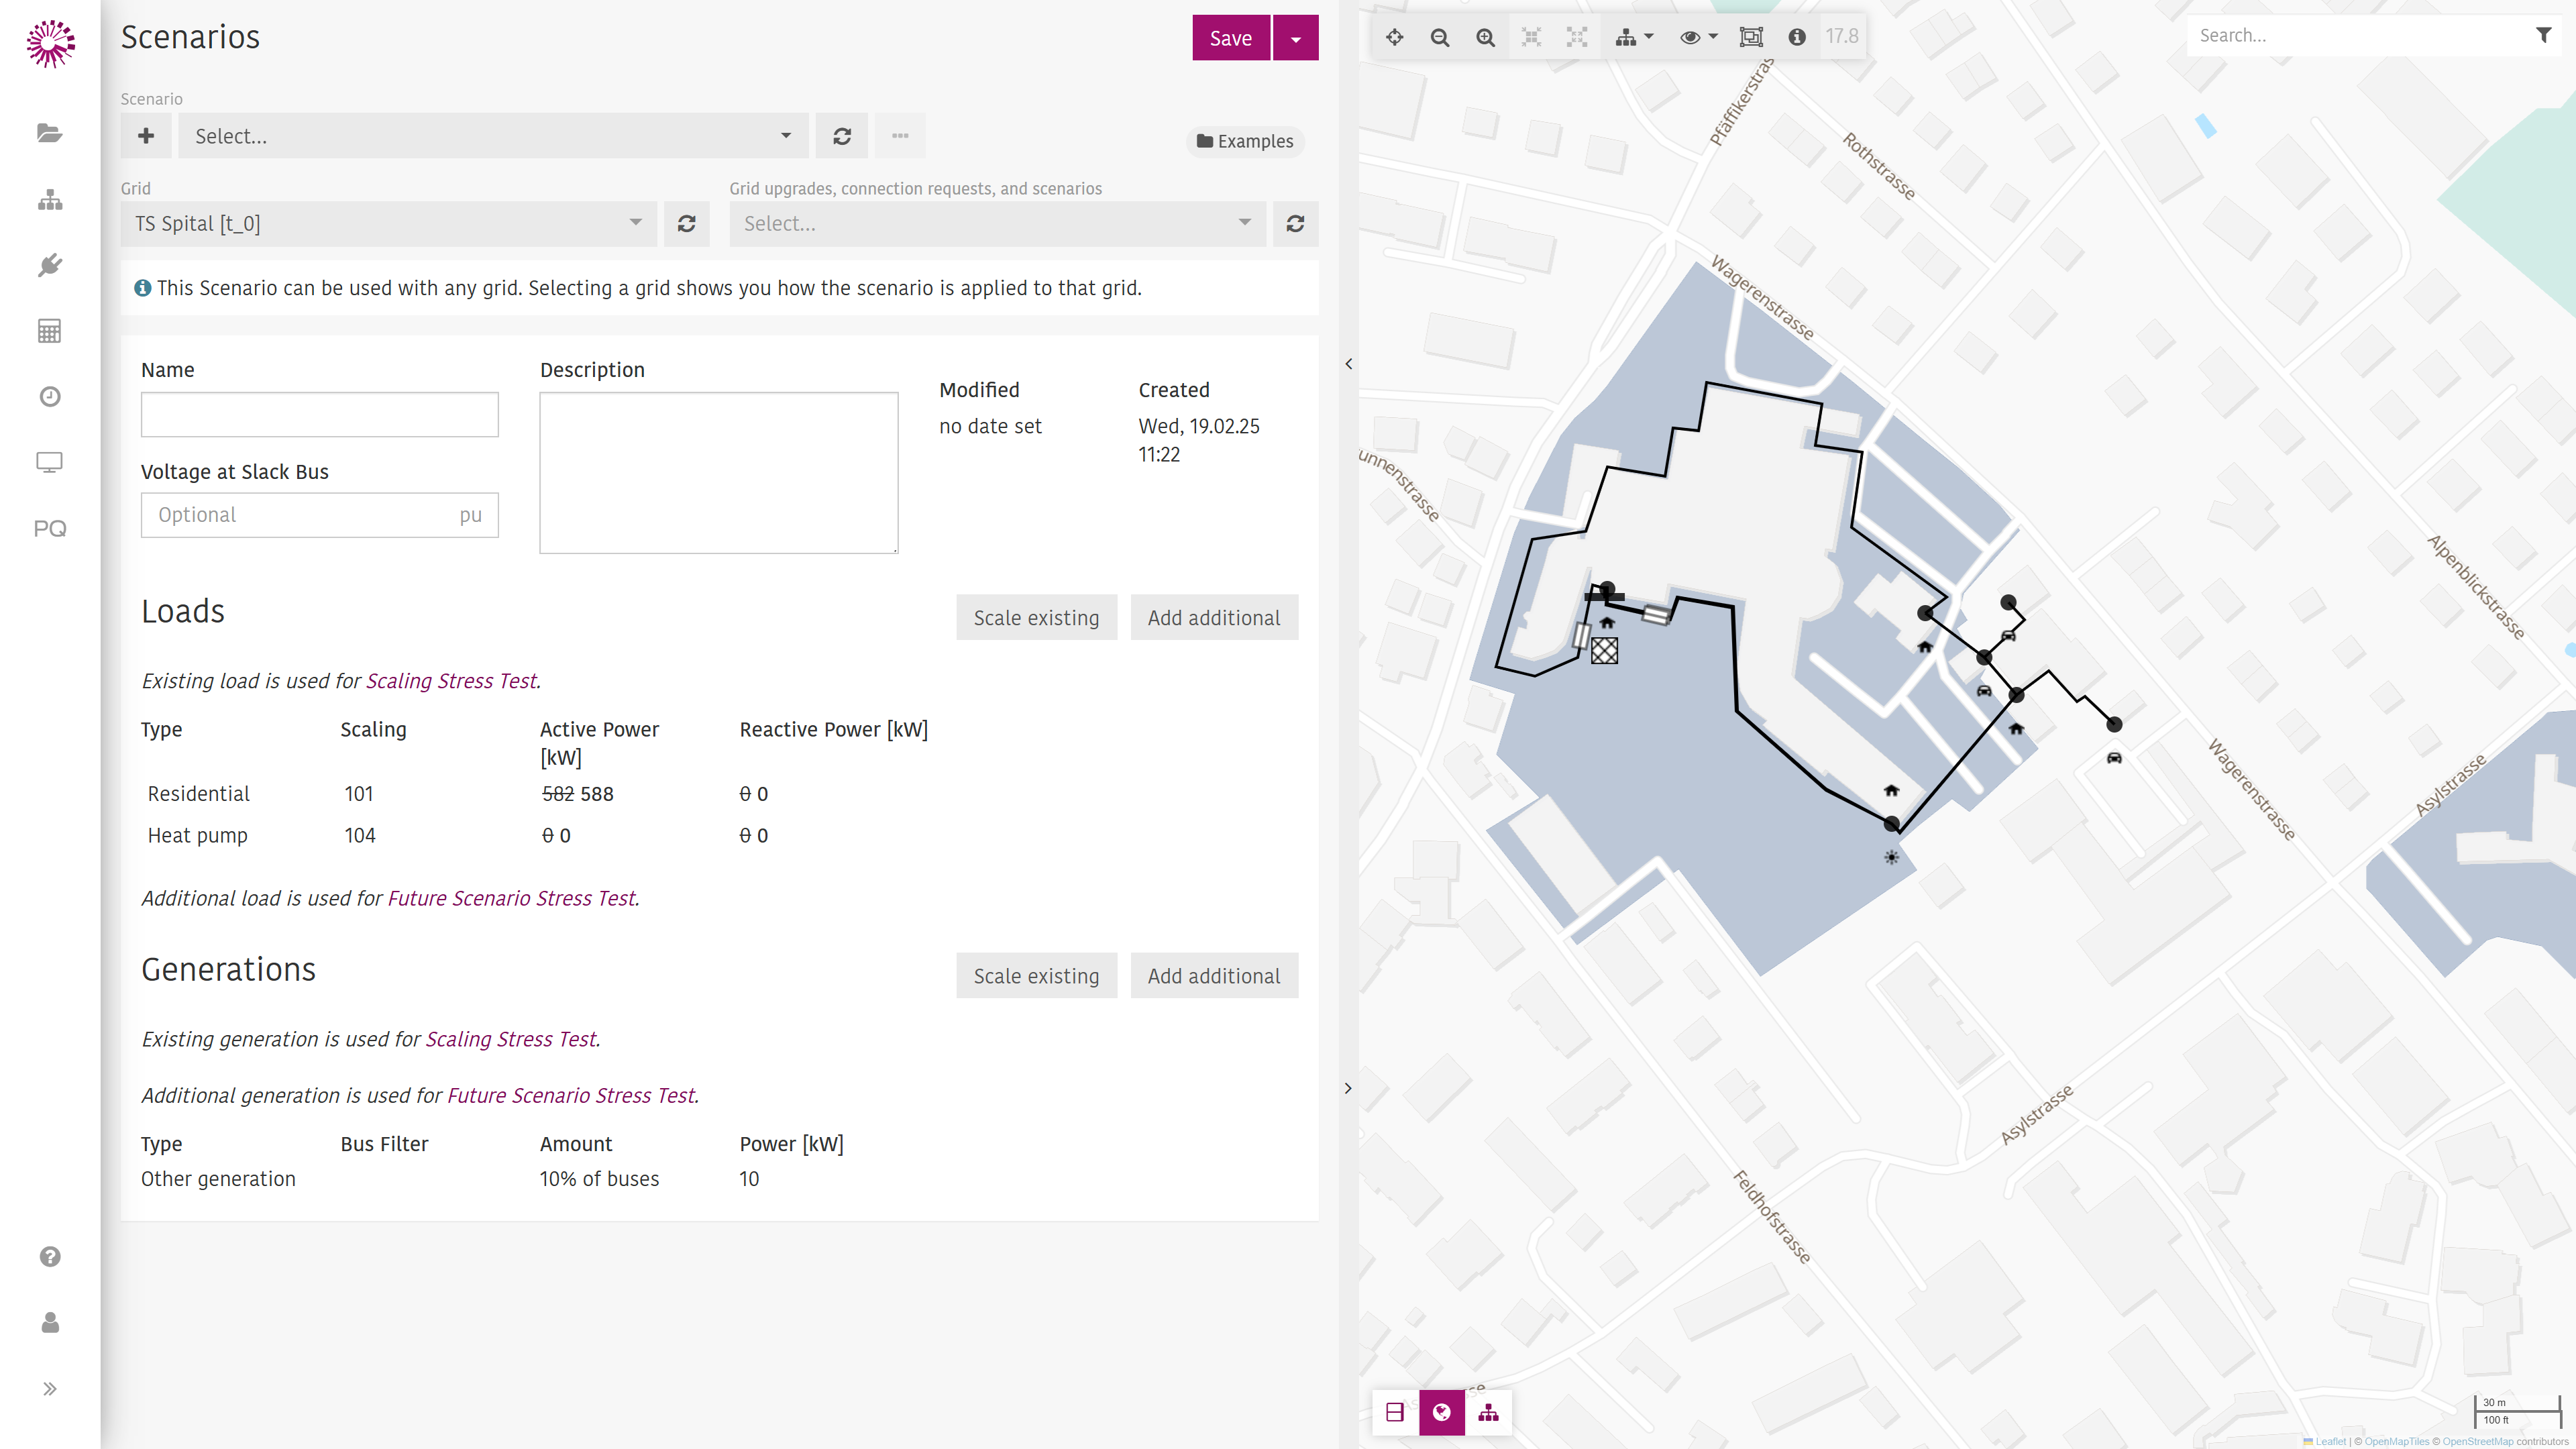Open Scaling Stress Test link under Loads

pyautogui.click(x=451, y=681)
